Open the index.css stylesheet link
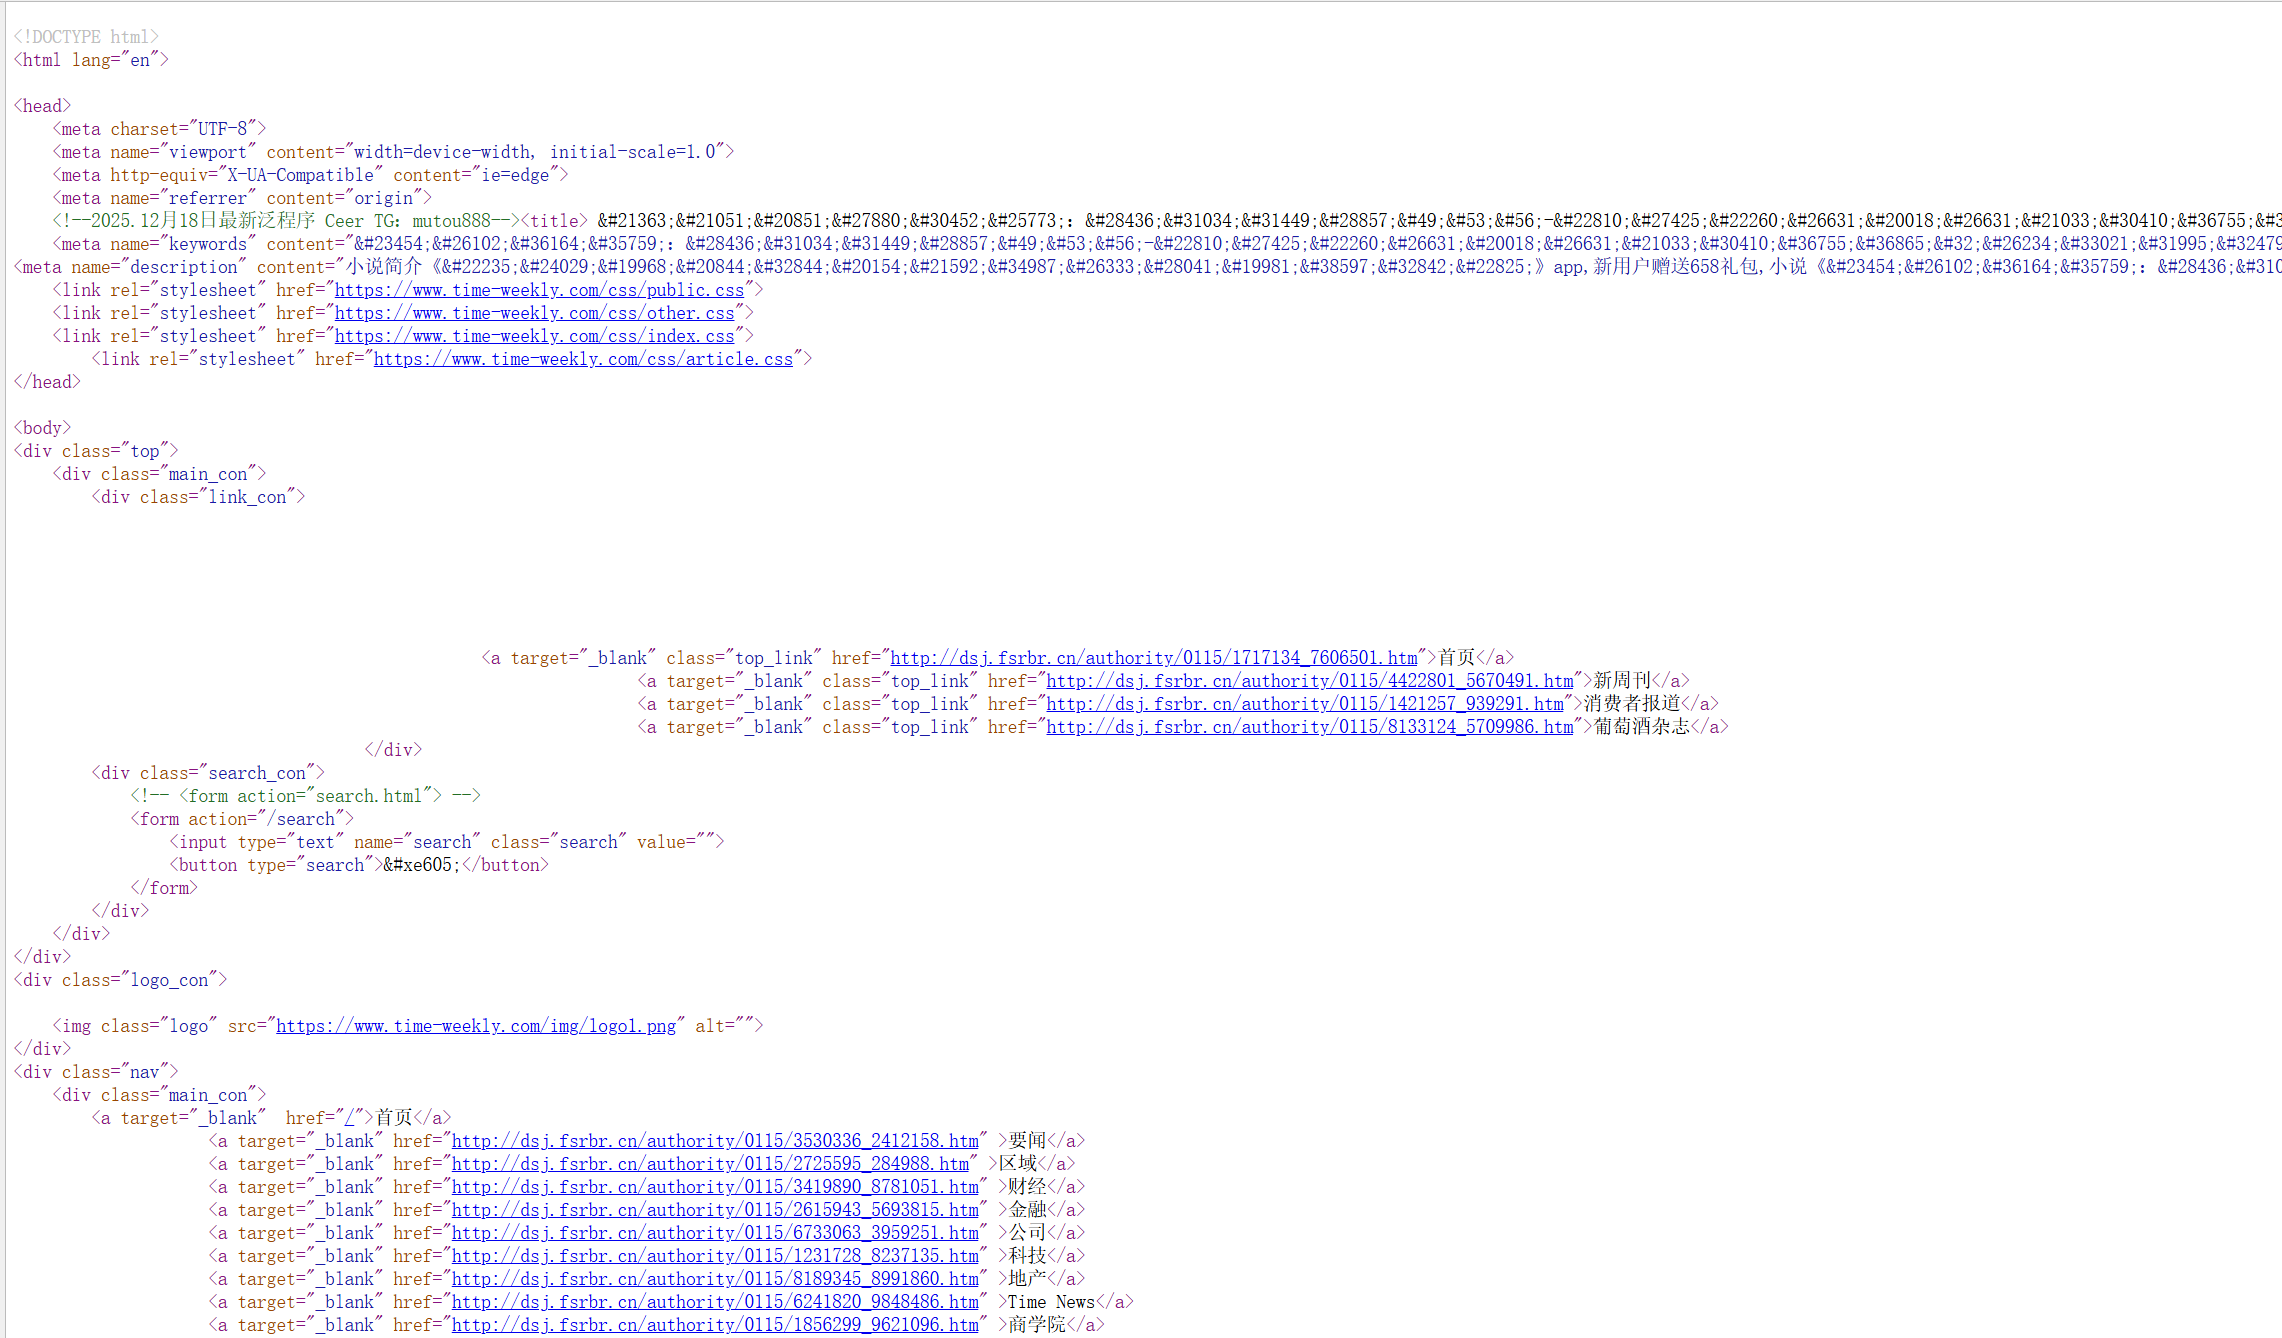The image size is (2282, 1338). point(534,336)
